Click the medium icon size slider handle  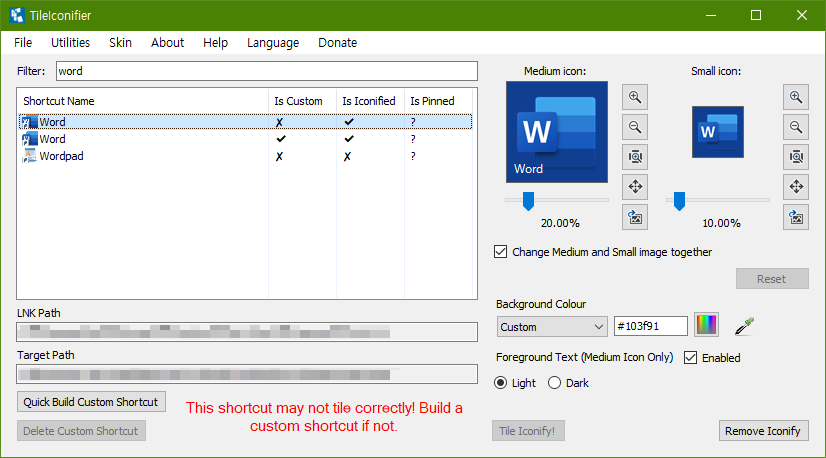pyautogui.click(x=528, y=201)
